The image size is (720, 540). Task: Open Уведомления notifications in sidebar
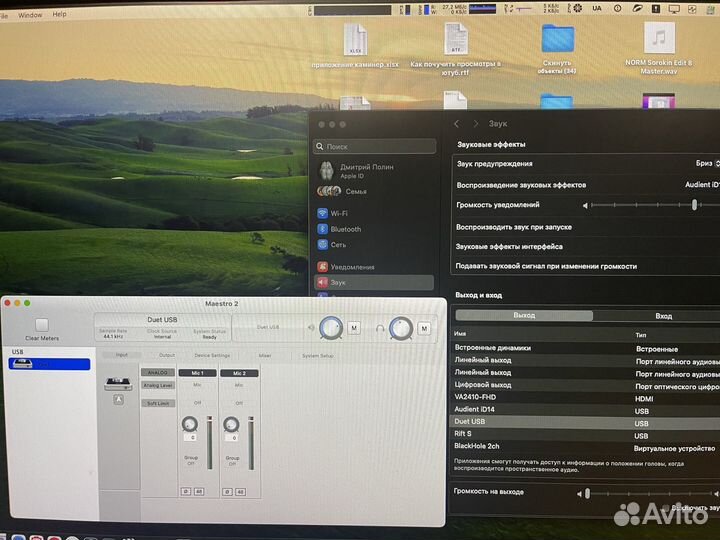coord(346,266)
